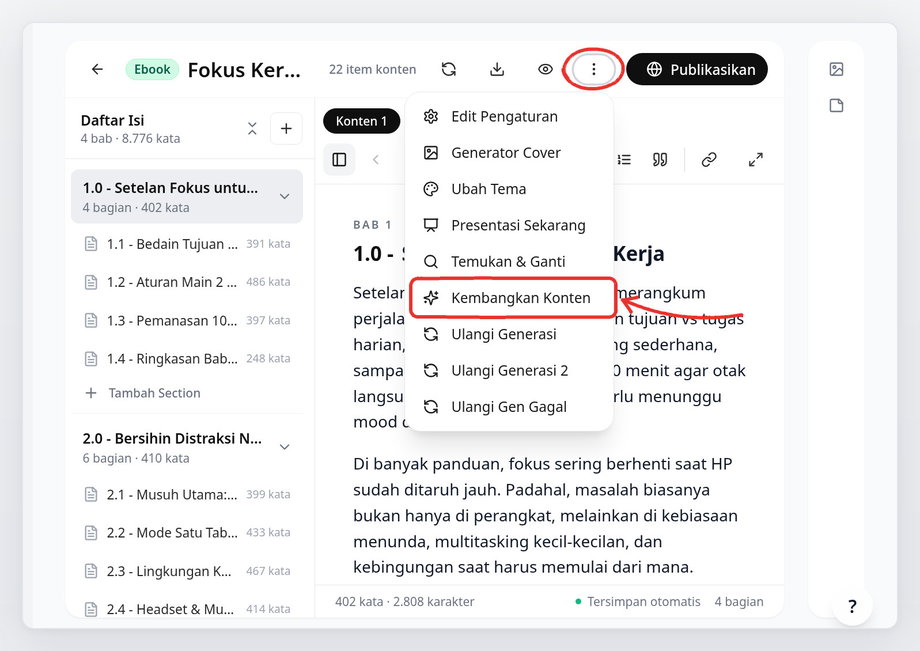Toggle the sidebar panel layout icon
920x651 pixels.
pyautogui.click(x=339, y=160)
